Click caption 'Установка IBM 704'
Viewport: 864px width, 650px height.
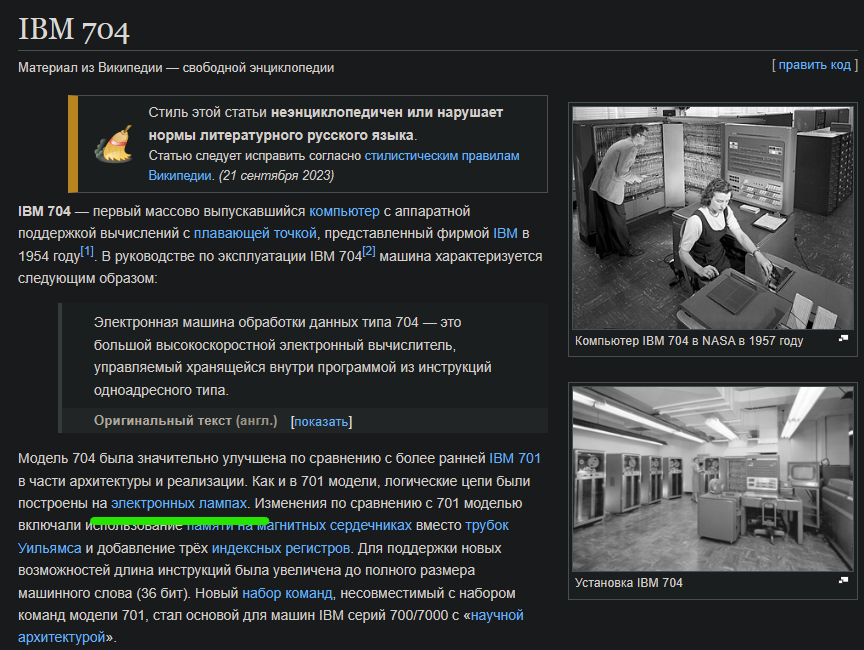pos(628,582)
